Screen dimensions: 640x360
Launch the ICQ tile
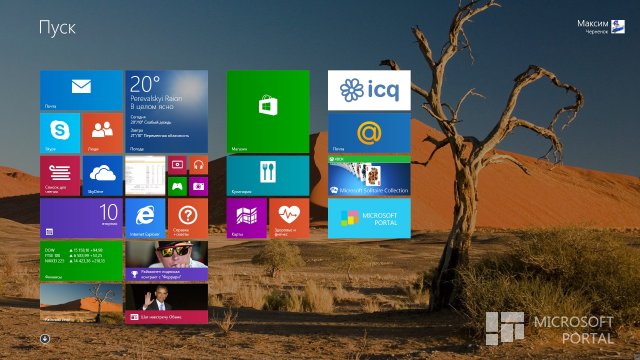369,90
